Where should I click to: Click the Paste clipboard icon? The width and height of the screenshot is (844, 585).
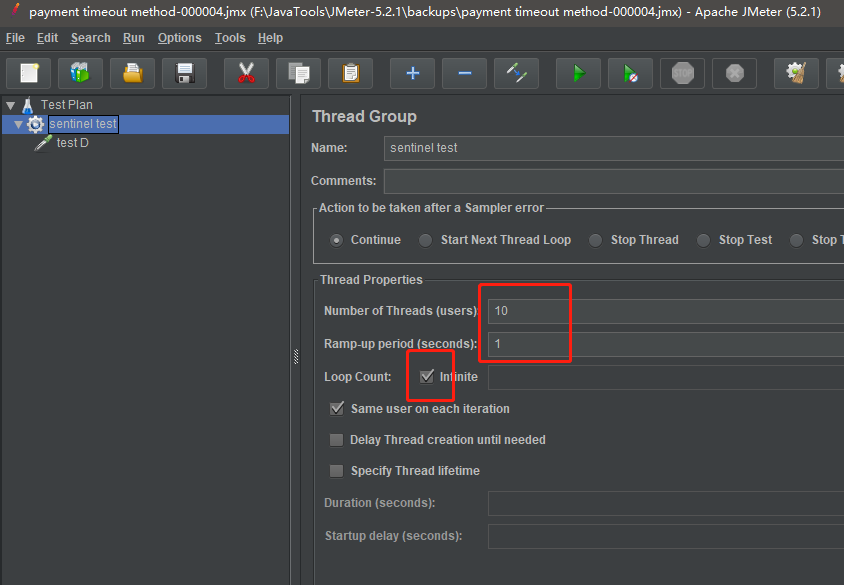(350, 73)
